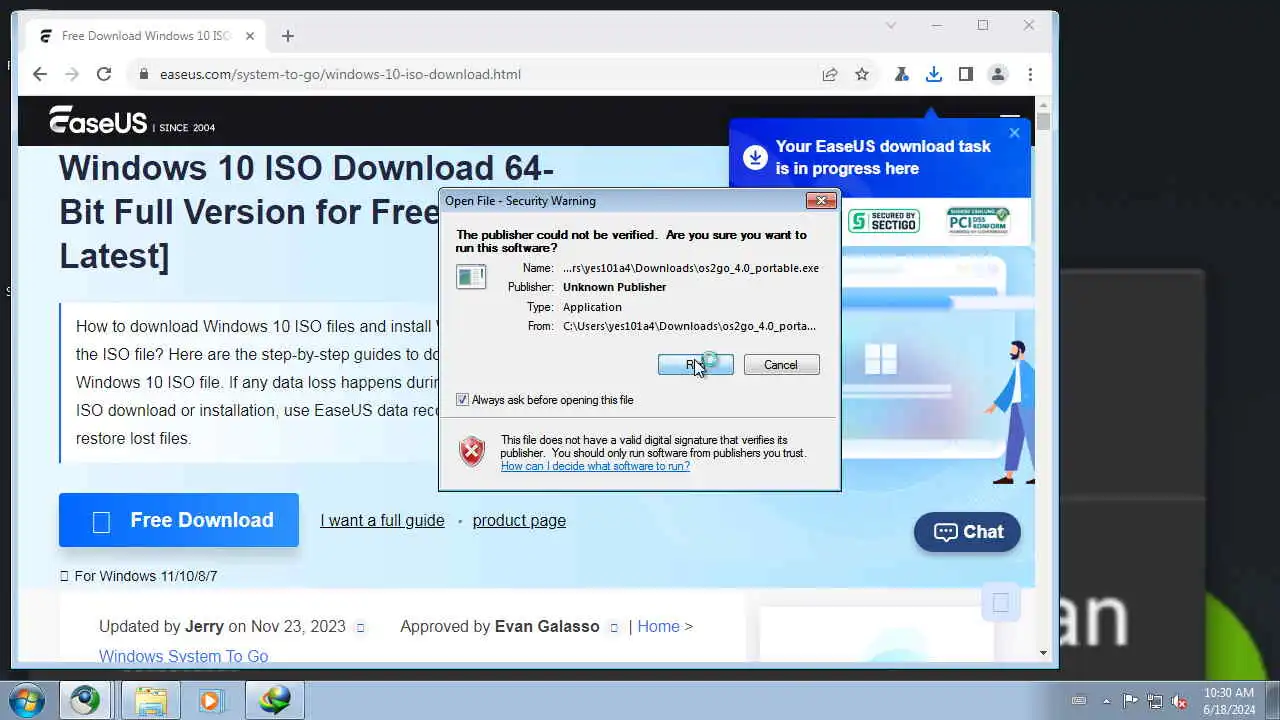Image resolution: width=1280 pixels, height=720 pixels.
Task: Open the Chat widget
Action: (x=967, y=532)
